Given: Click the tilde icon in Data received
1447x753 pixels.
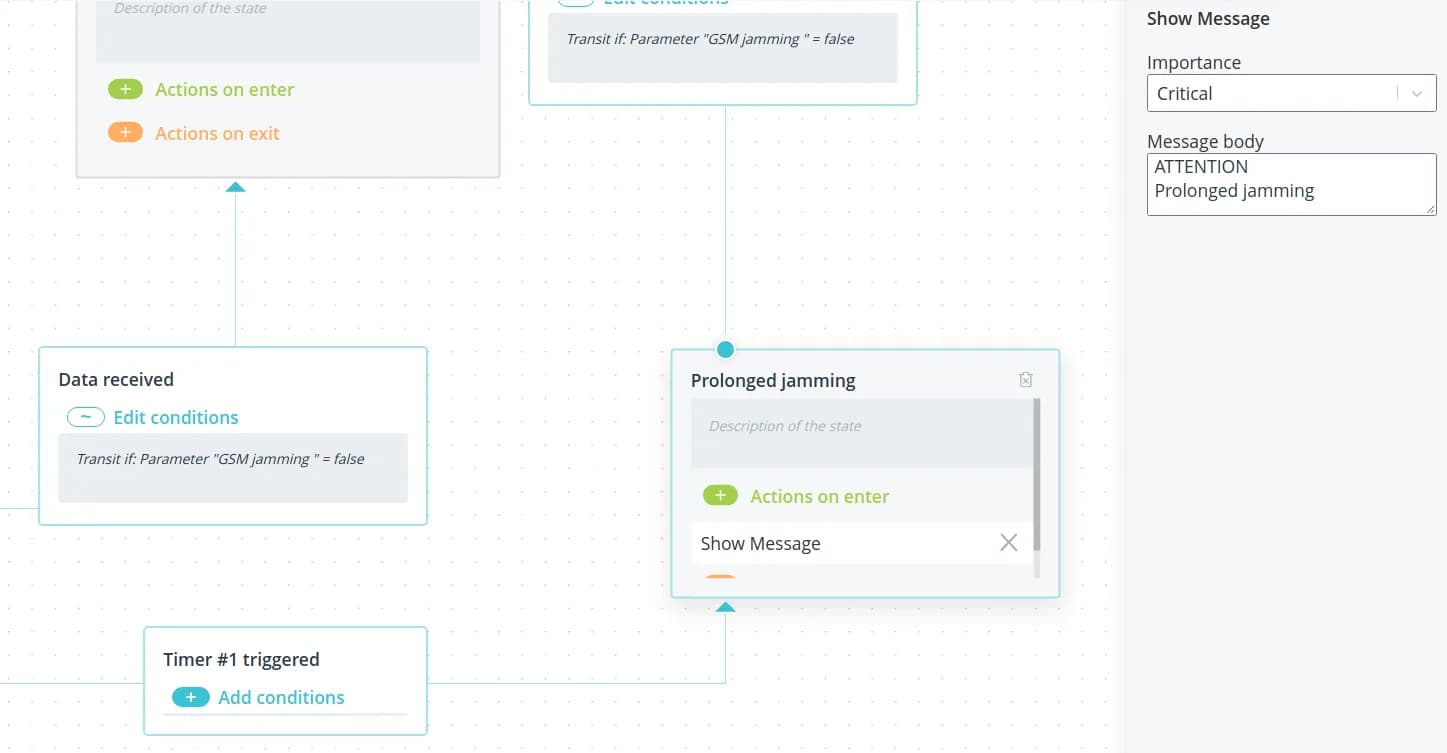Looking at the screenshot, I should pos(86,417).
